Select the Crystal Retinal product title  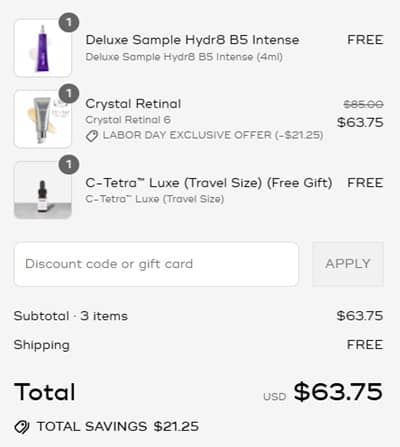[133, 104]
